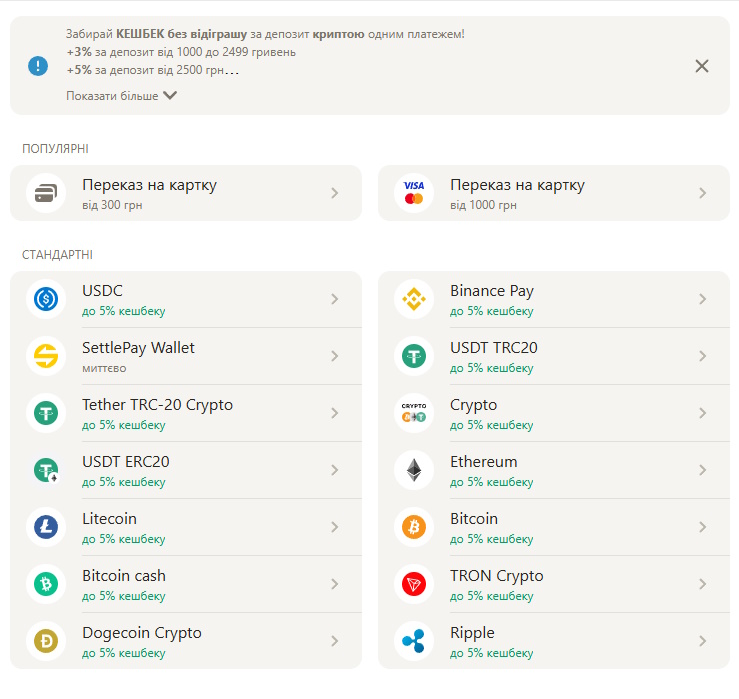Screen dimensions: 739x699
Task: Open the Dogecoin Crypto row chevron
Action: (x=335, y=641)
